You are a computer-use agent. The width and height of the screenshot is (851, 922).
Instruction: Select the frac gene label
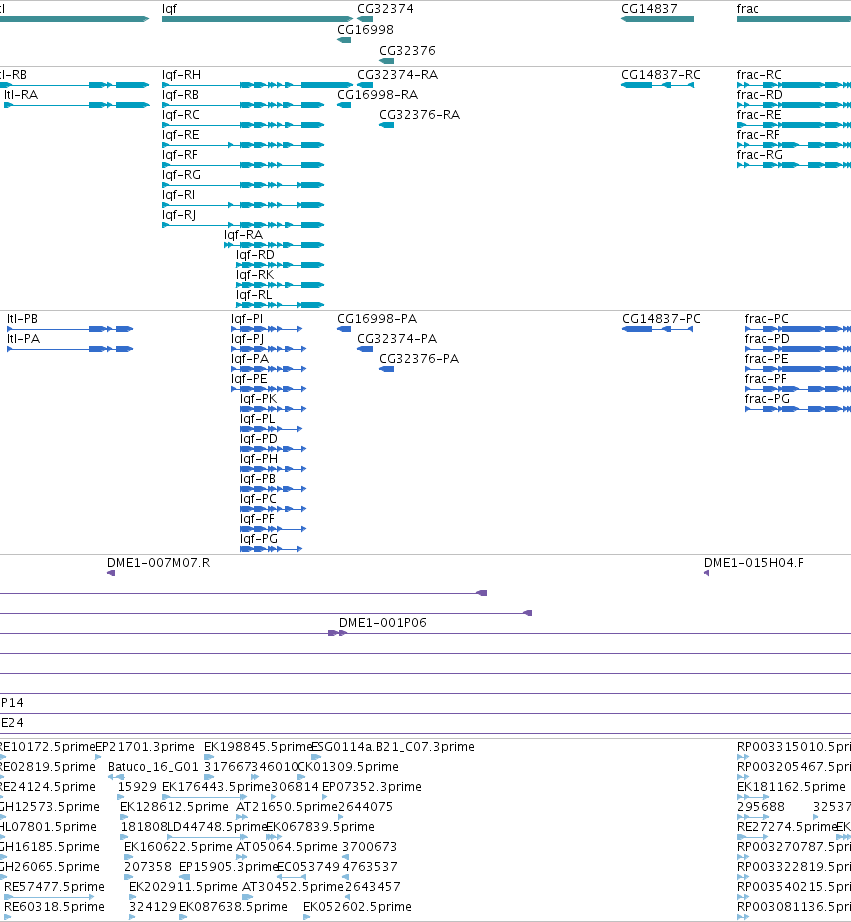pos(747,9)
